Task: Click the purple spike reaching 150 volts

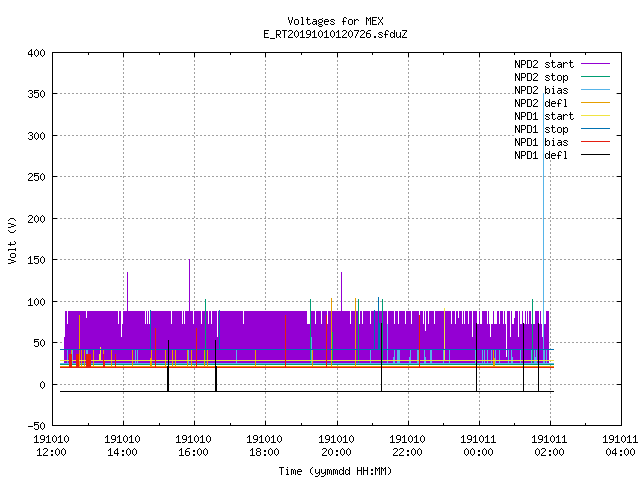Action: click(x=189, y=285)
